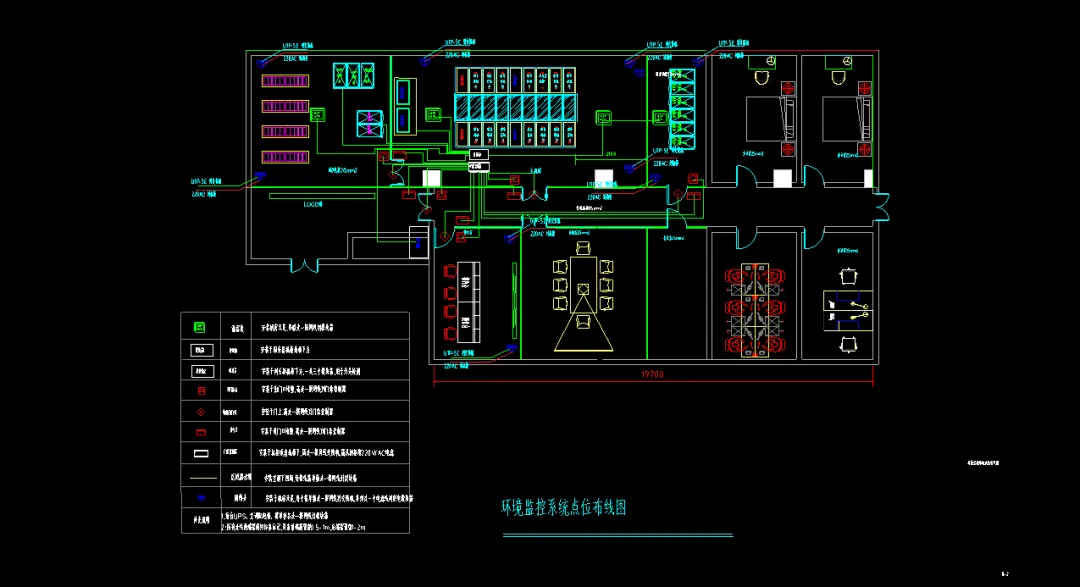Screen dimensions: 1080x587
Task: Click the green sensor symbol in the legend
Action: tap(199, 327)
